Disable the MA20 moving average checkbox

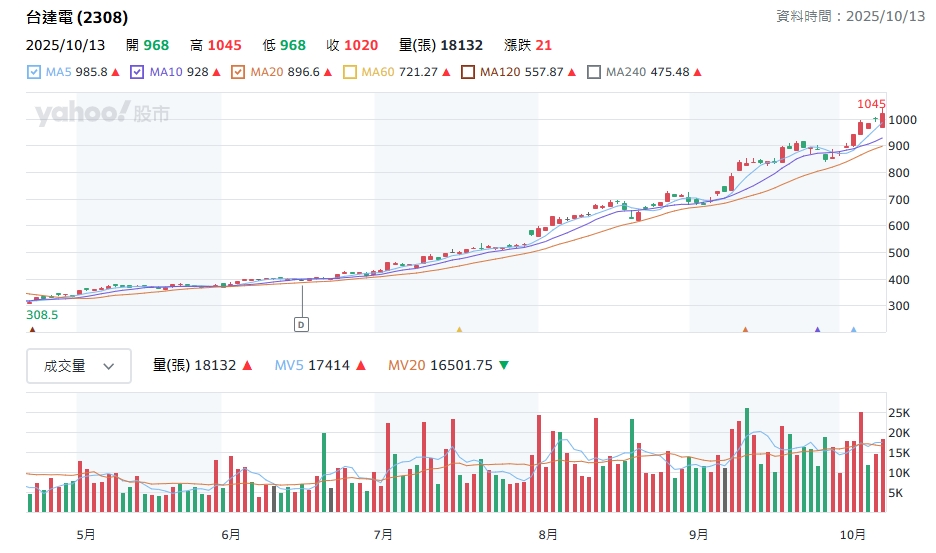[238, 72]
